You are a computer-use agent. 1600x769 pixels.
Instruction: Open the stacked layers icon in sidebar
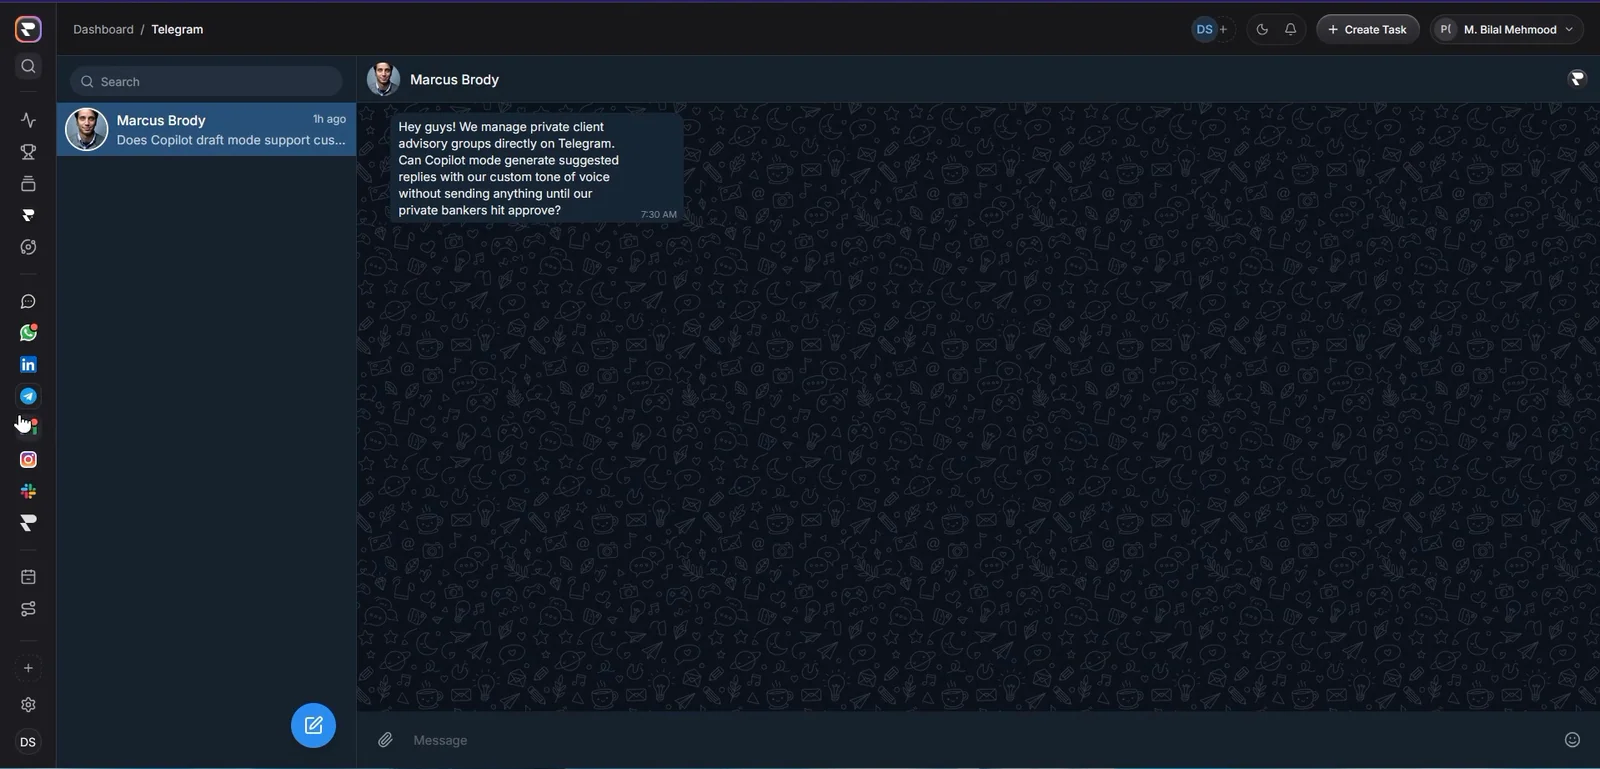(x=28, y=184)
